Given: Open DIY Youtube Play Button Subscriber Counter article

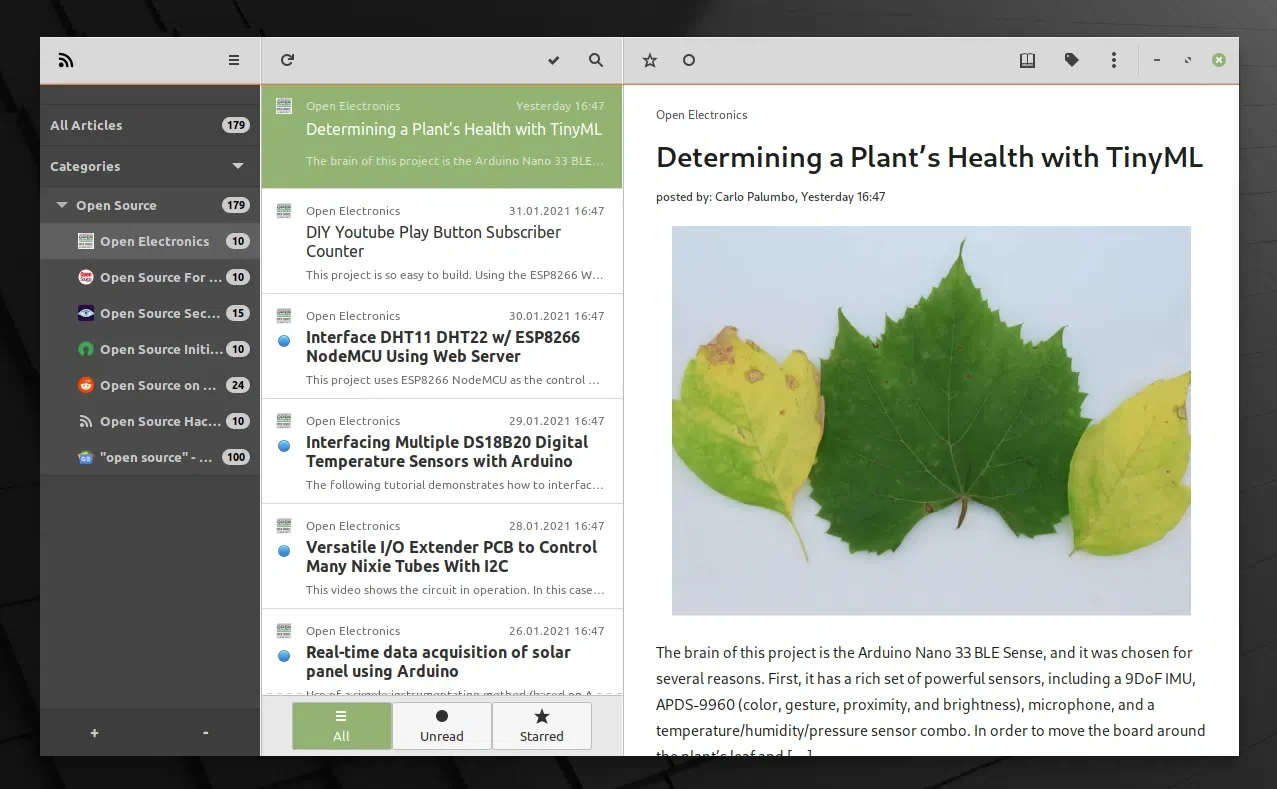Looking at the screenshot, I should 433,241.
